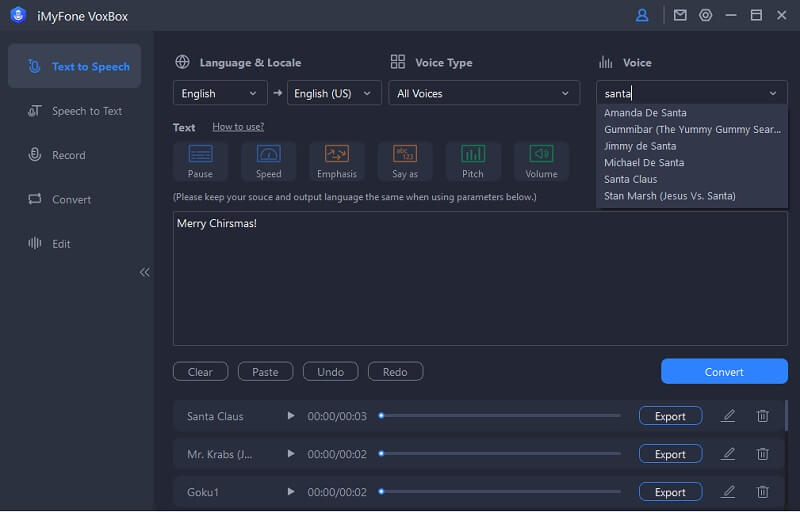Apply the Emphasis tool
The height and width of the screenshot is (512, 800).
337,161
